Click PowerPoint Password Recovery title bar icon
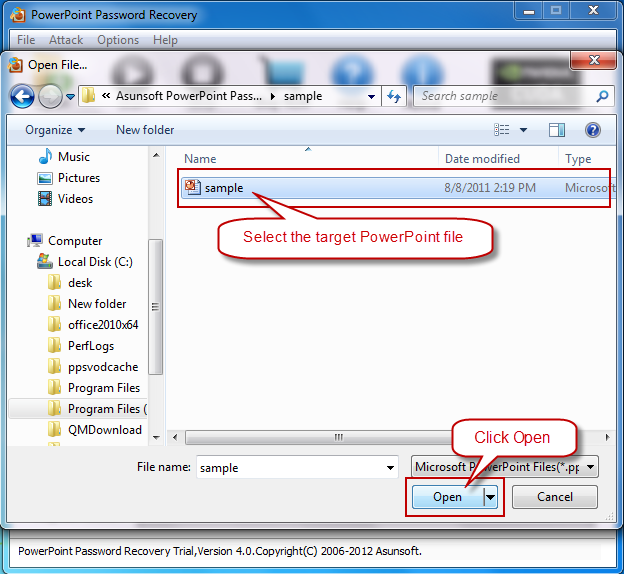This screenshot has width=624, height=574. (18, 15)
